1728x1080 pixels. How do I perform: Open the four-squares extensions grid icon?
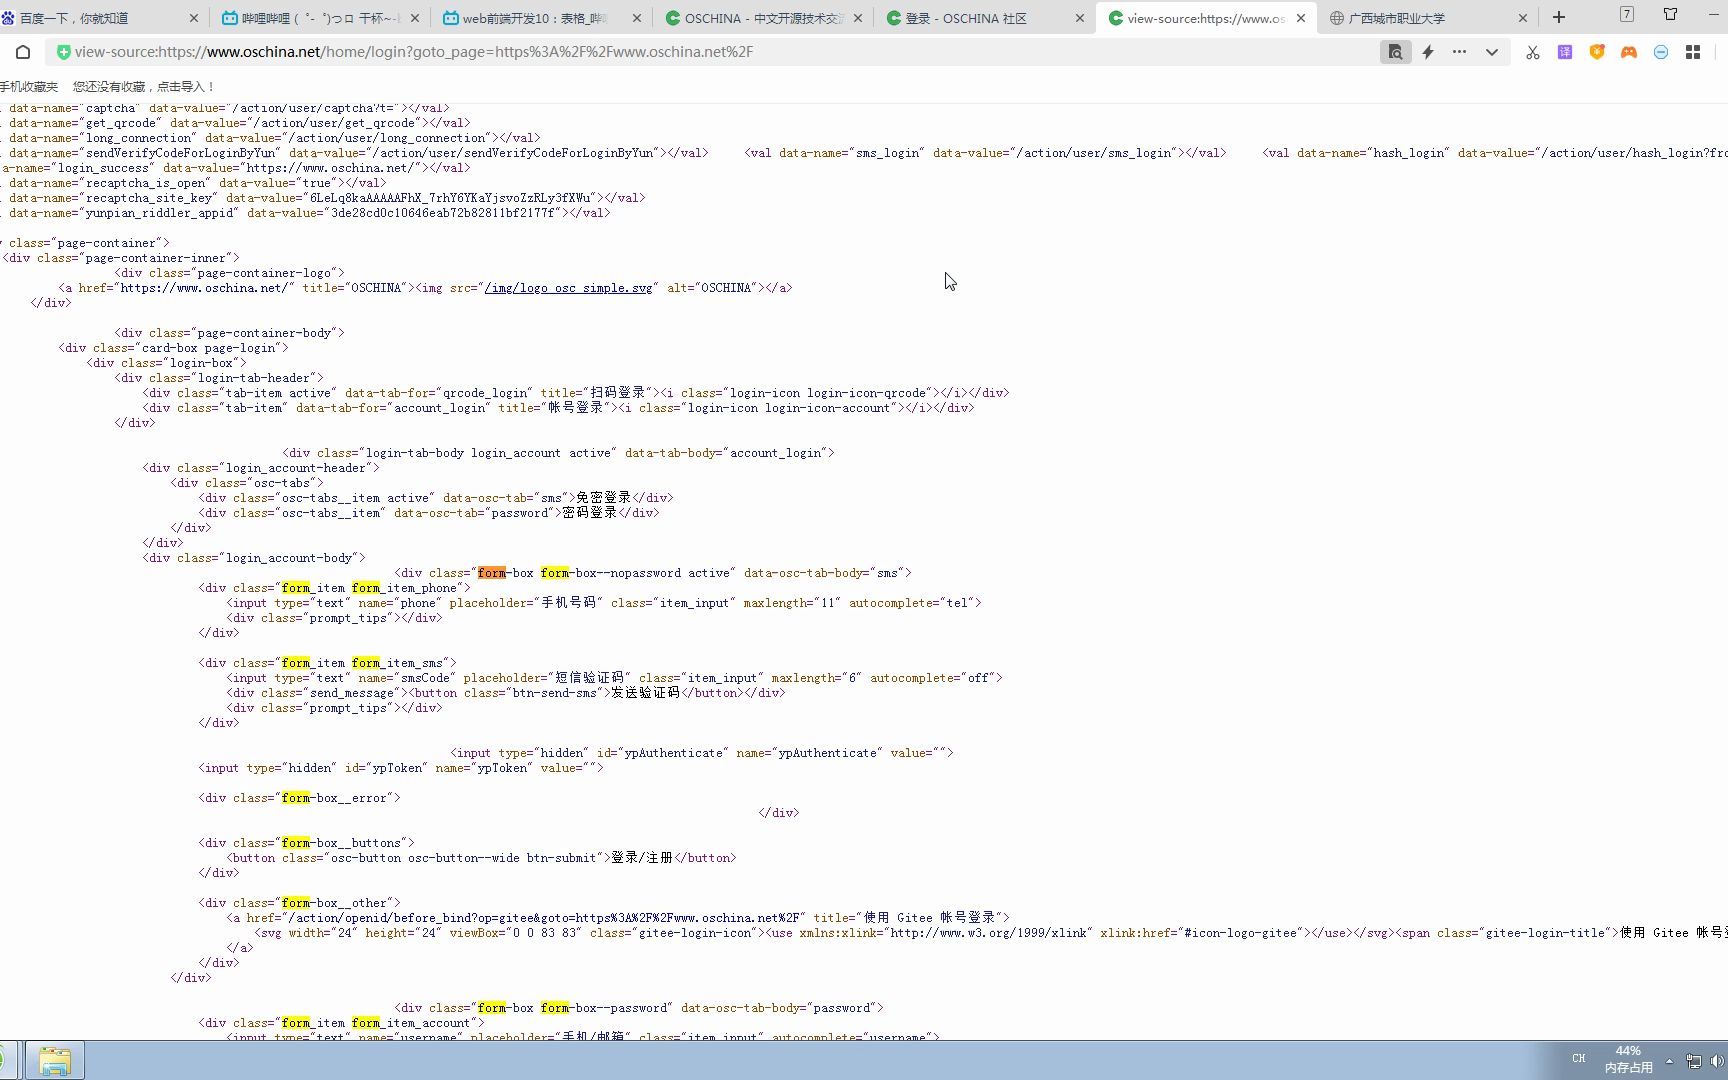[1693, 52]
